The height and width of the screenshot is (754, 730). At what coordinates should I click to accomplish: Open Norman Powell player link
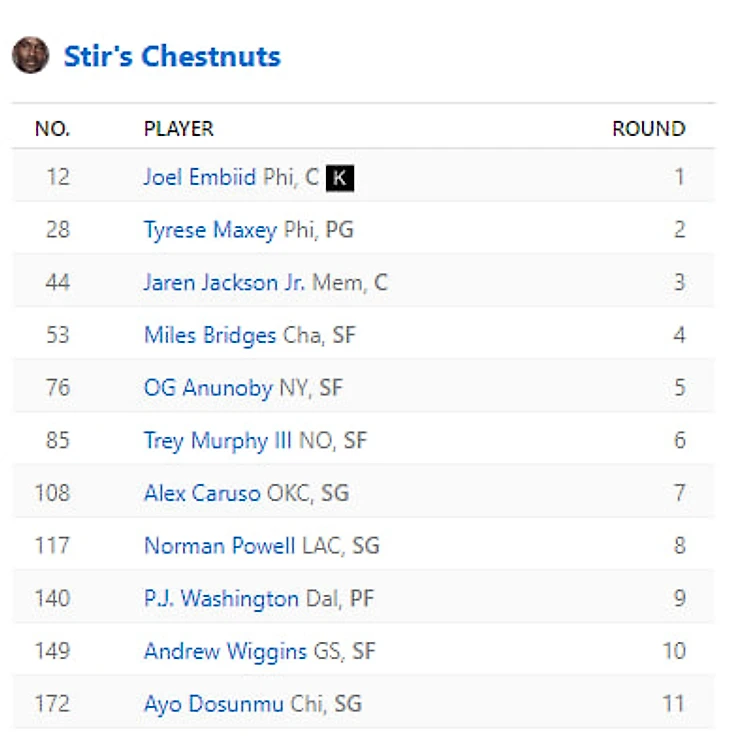coord(219,546)
